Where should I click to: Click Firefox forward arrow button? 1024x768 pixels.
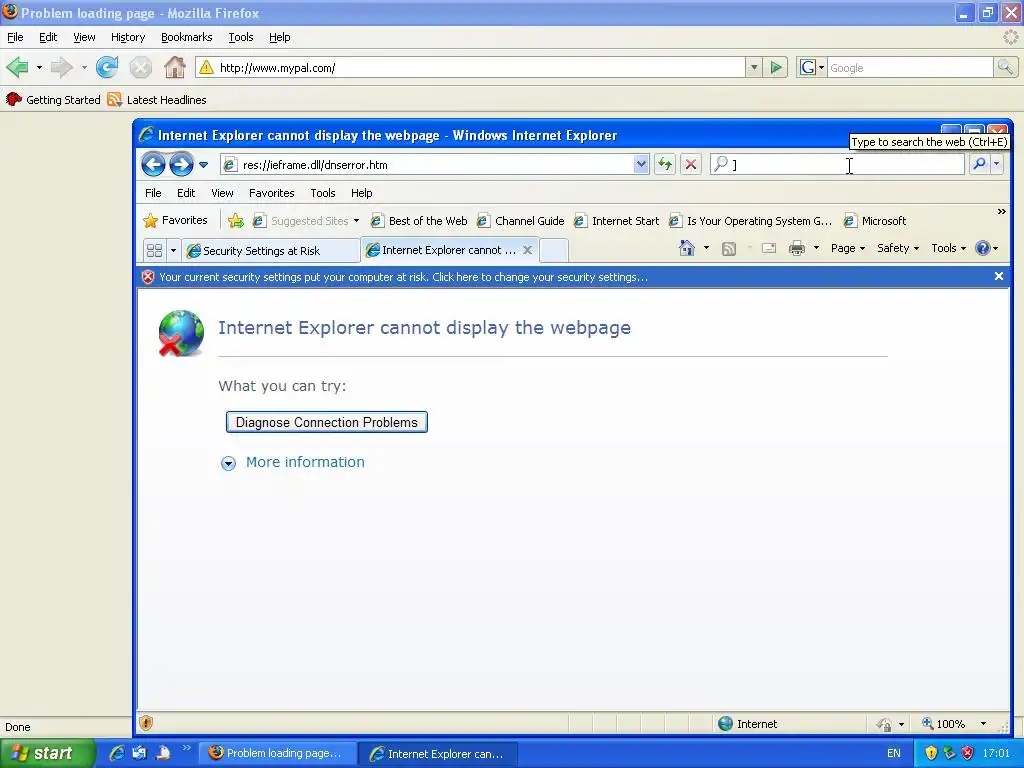point(61,67)
